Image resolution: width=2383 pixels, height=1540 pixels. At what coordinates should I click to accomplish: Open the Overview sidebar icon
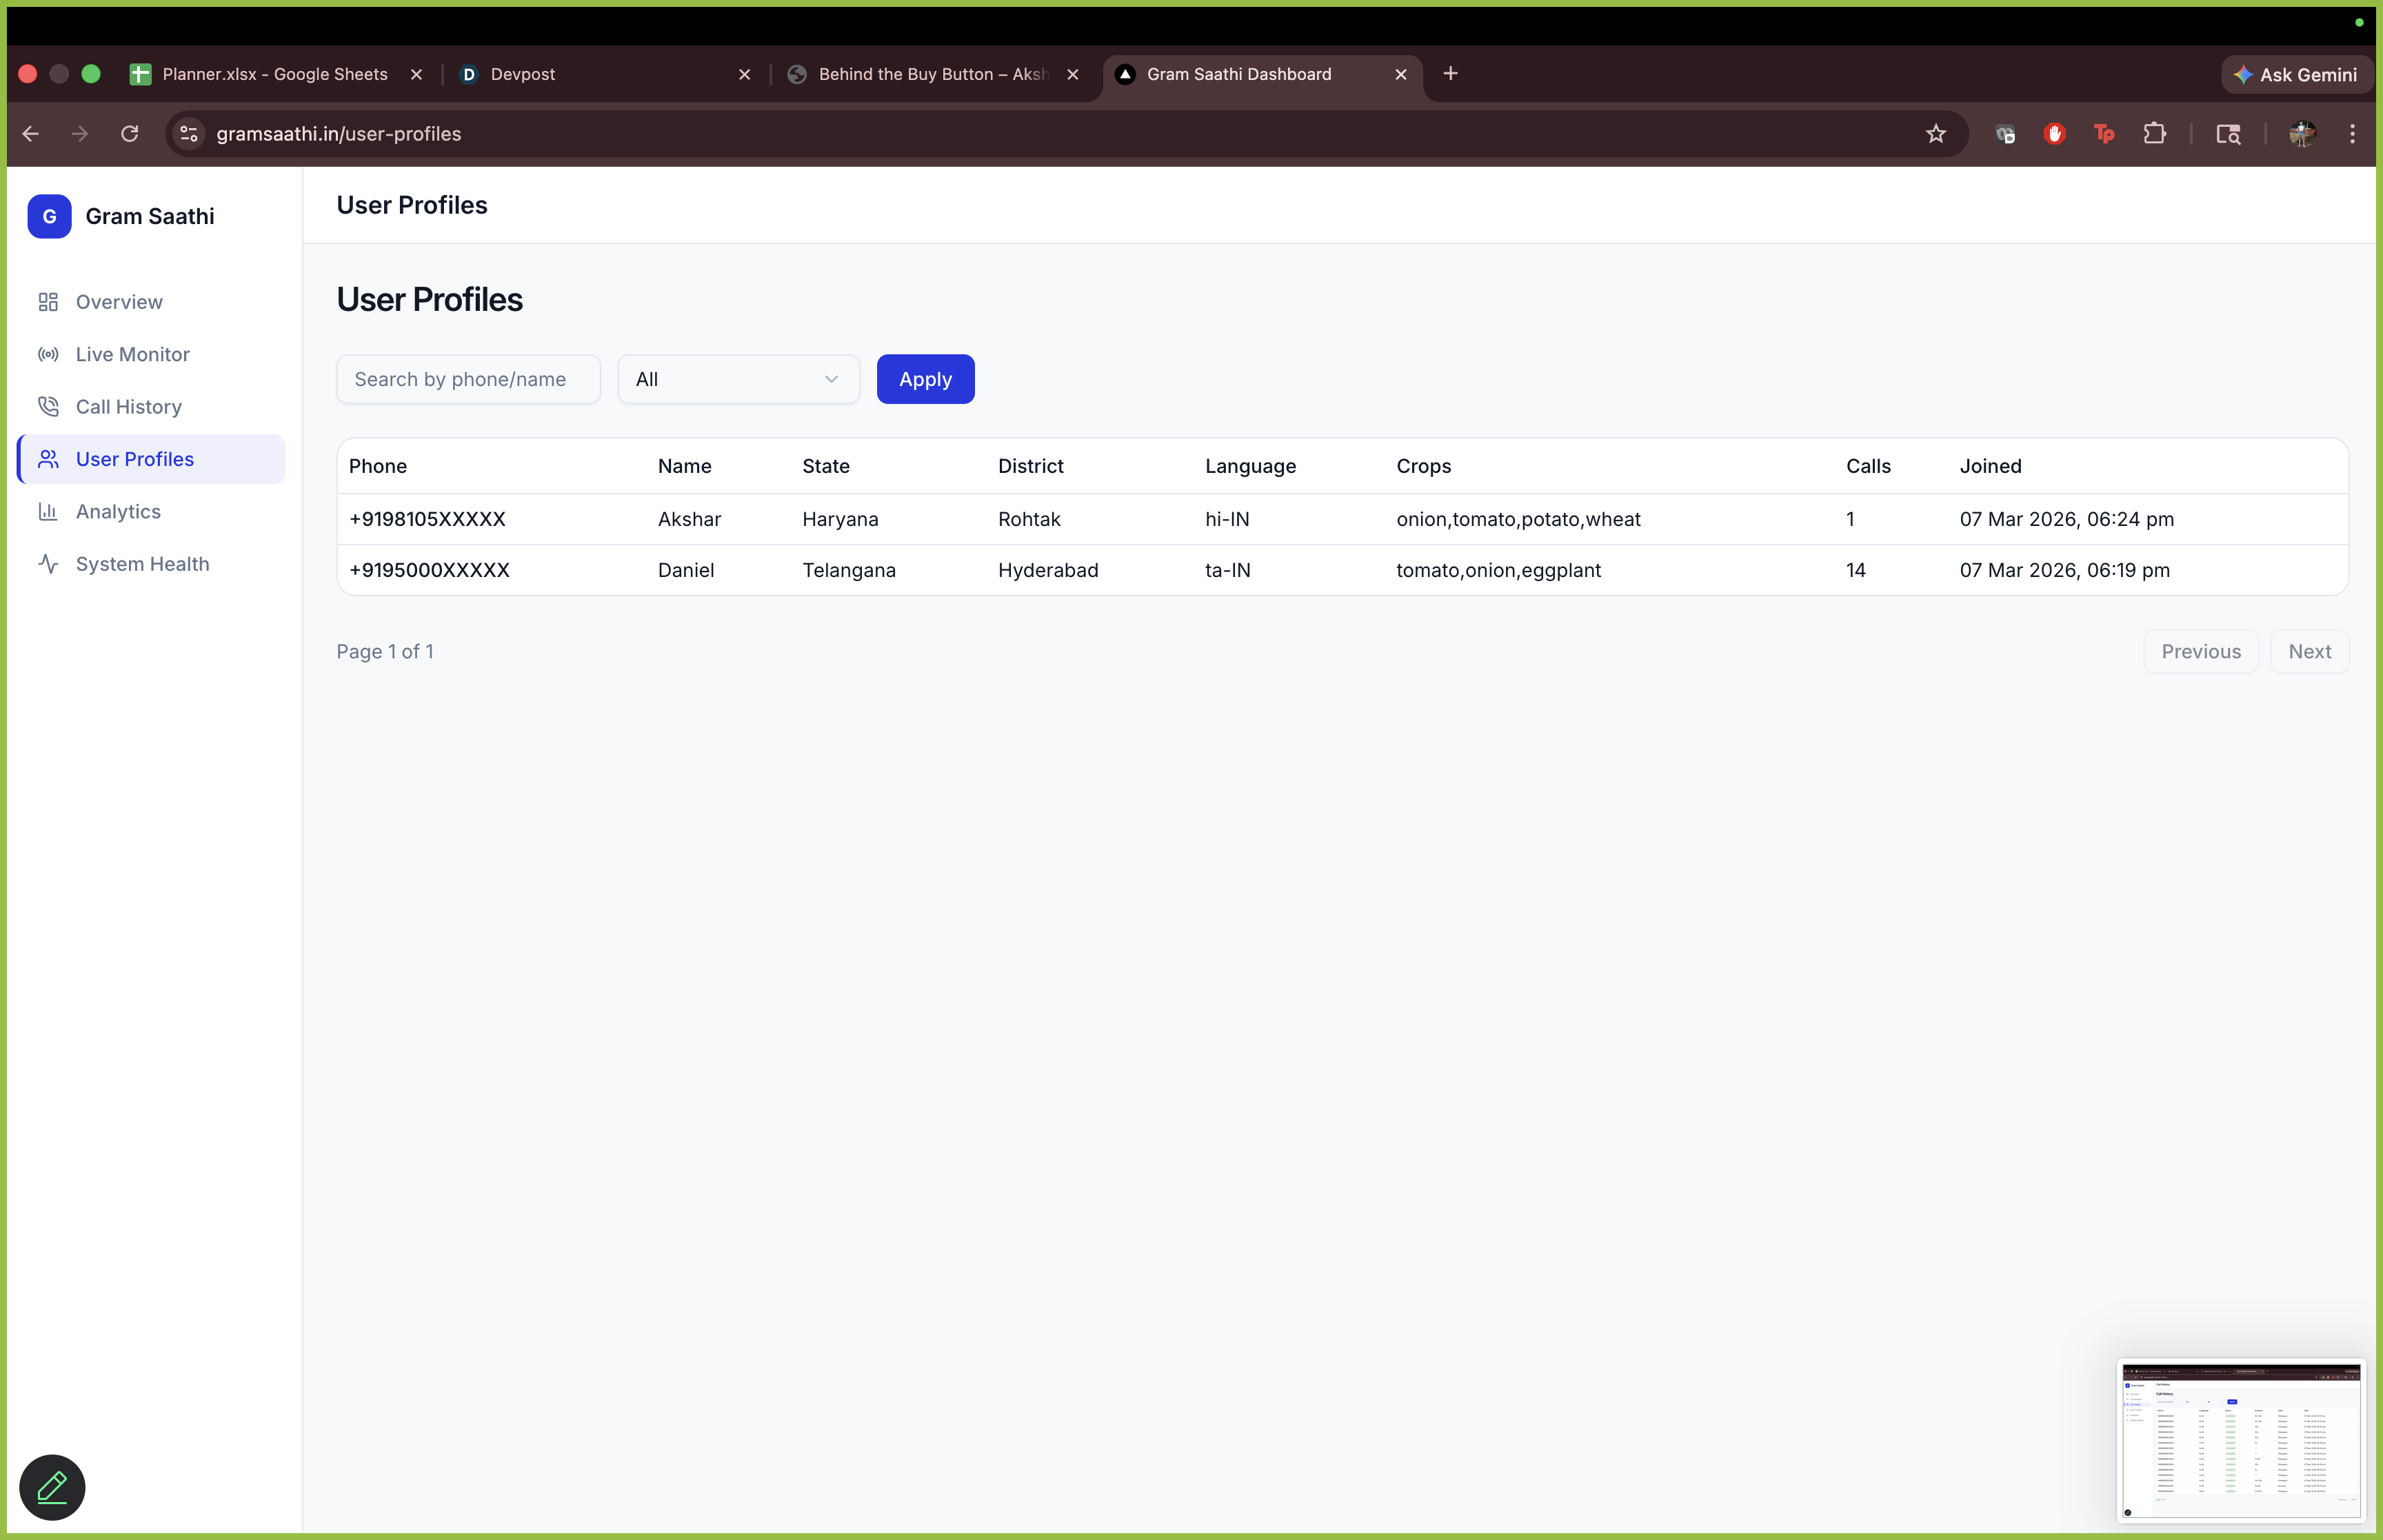tap(48, 302)
